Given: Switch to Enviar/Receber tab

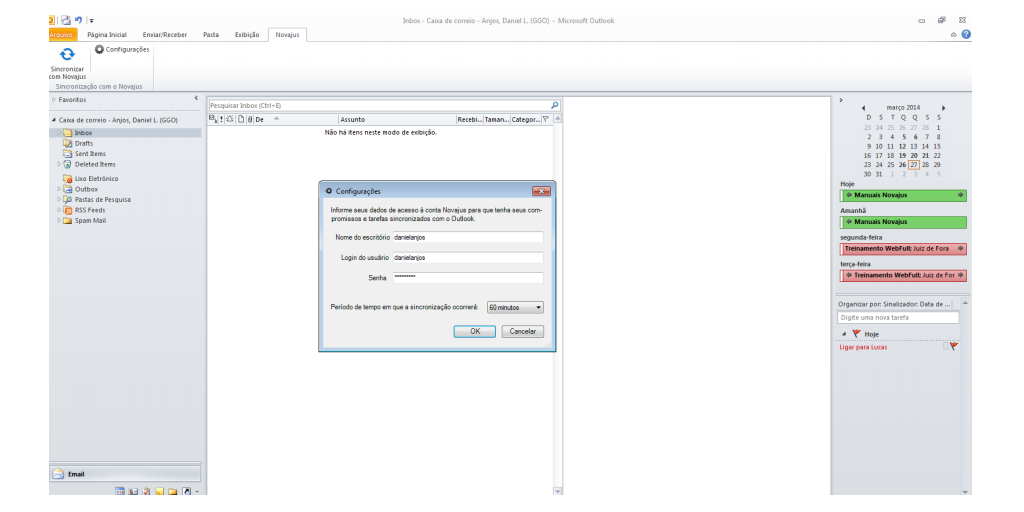Looking at the screenshot, I should point(165,35).
